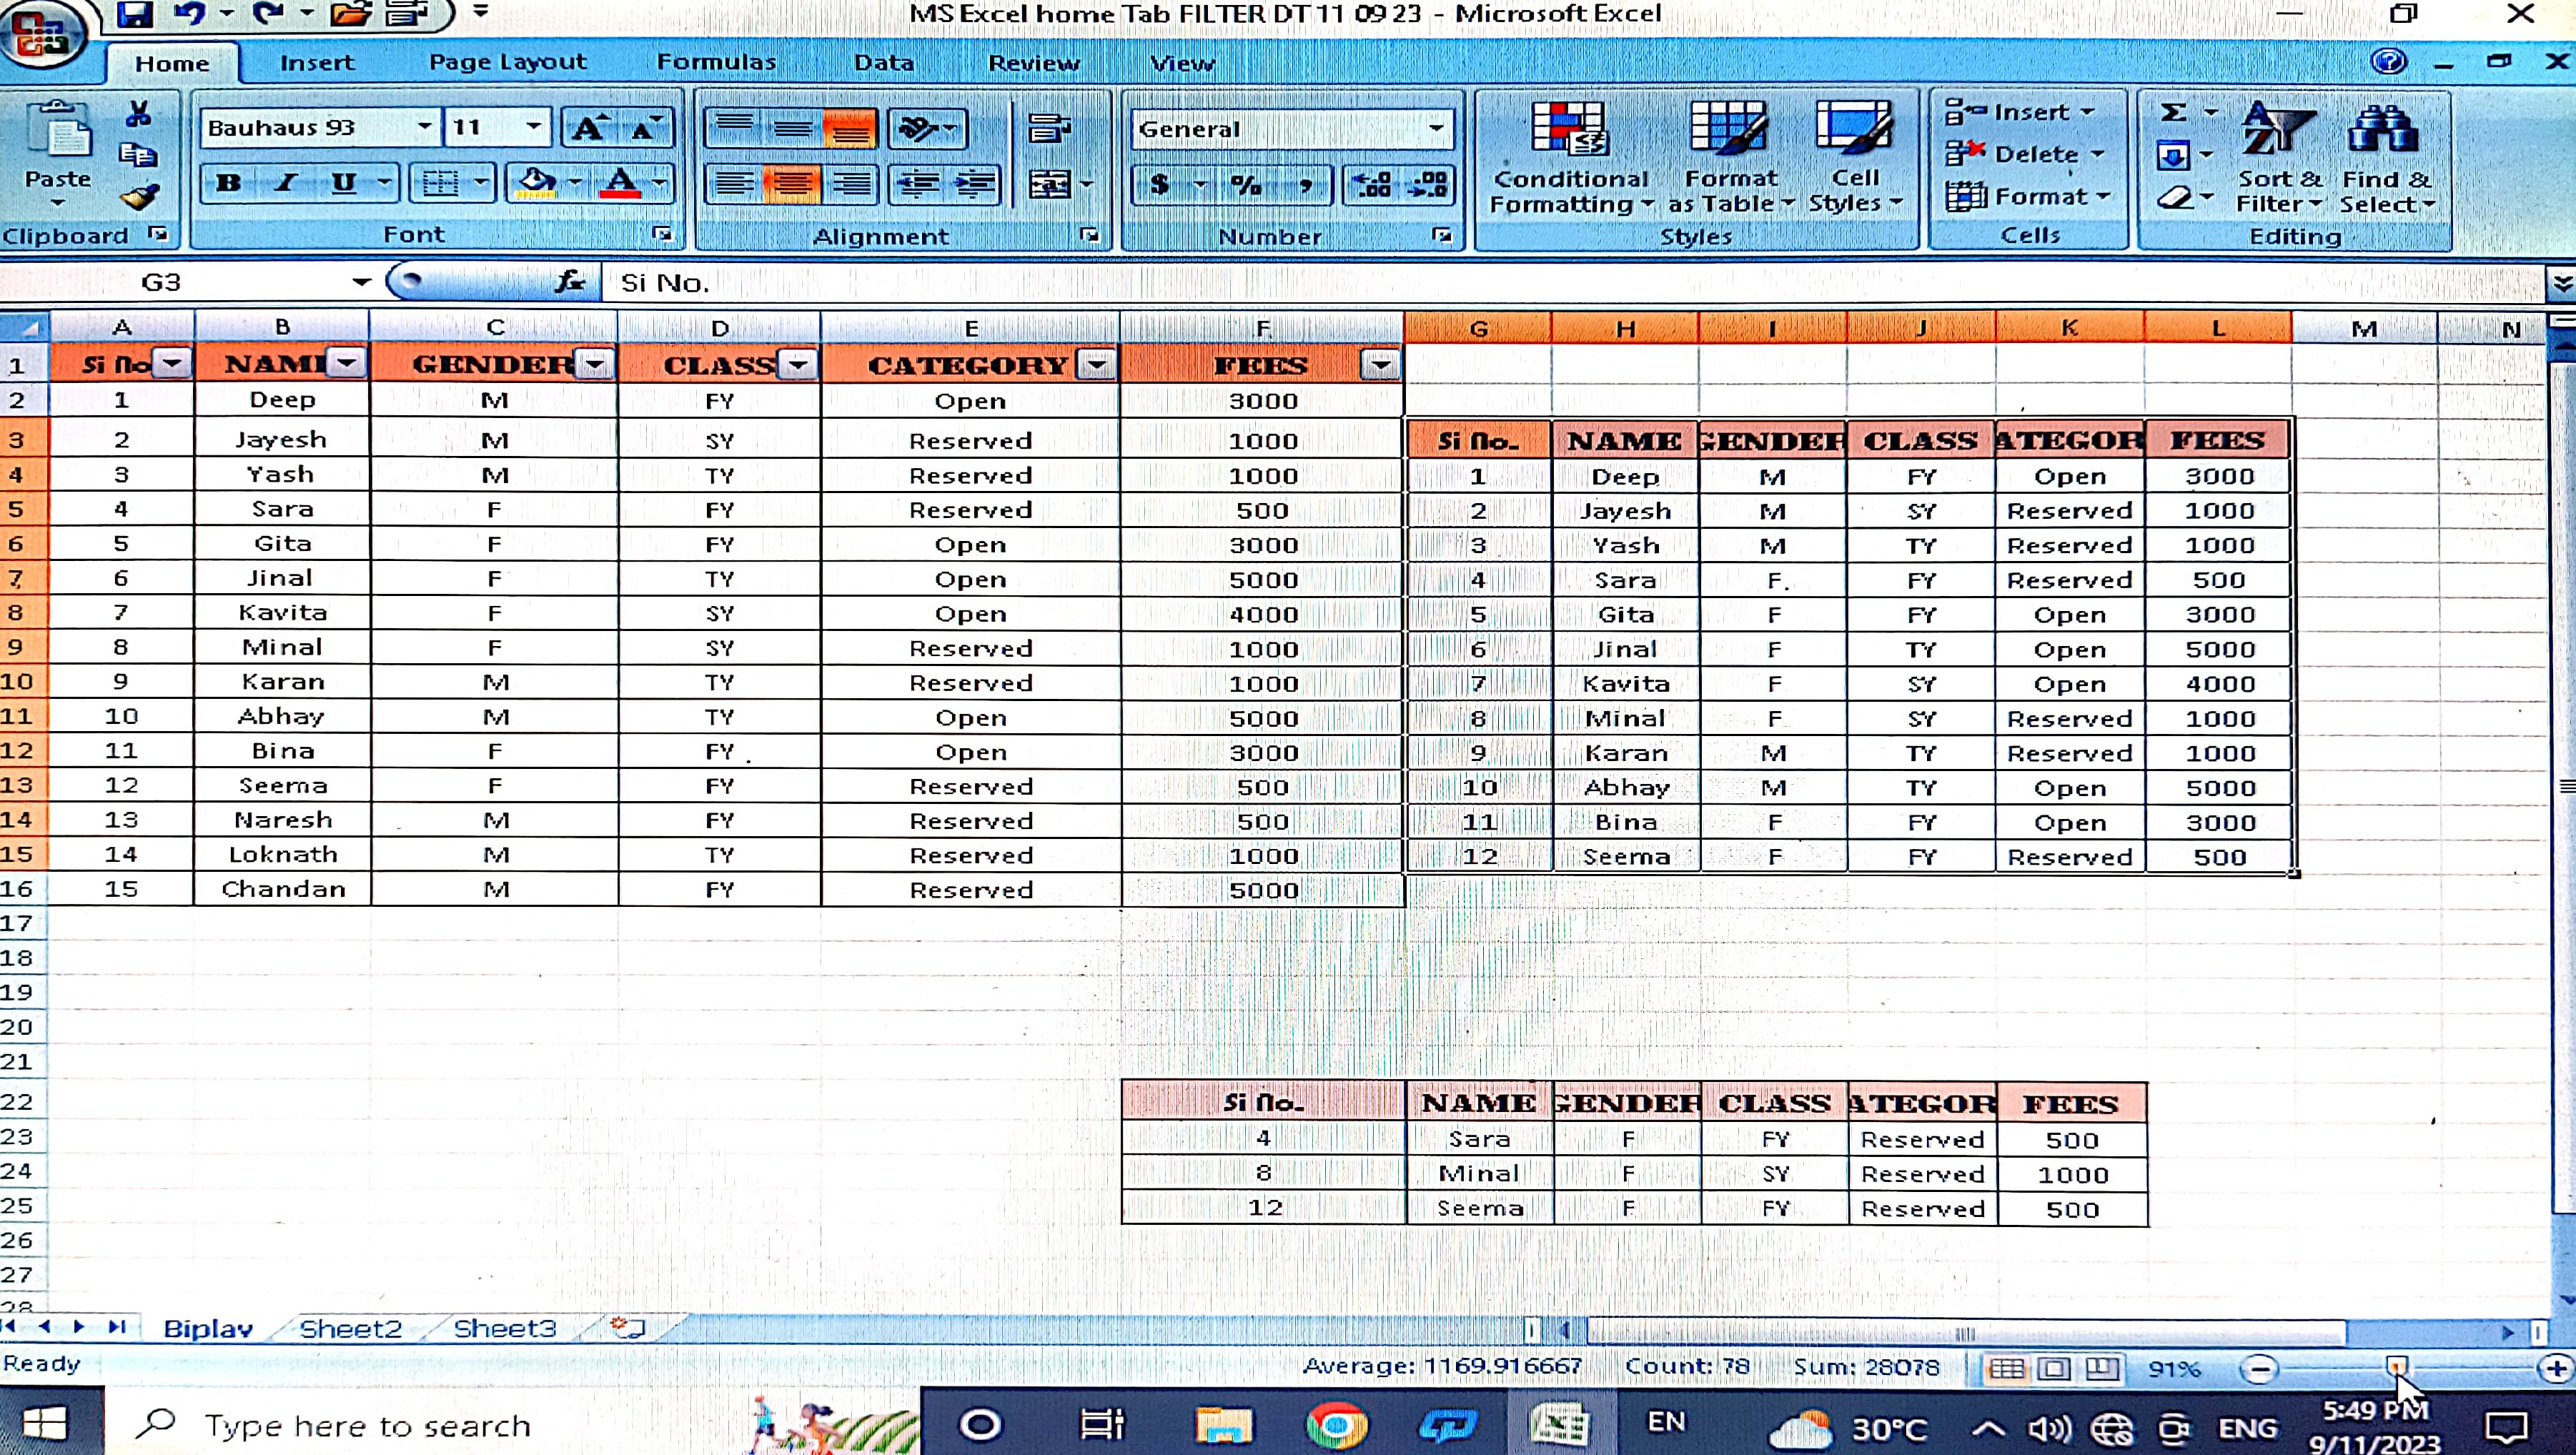Open the Sheet2 worksheet tab
Screen dimensions: 2576x1455
click(350, 1328)
